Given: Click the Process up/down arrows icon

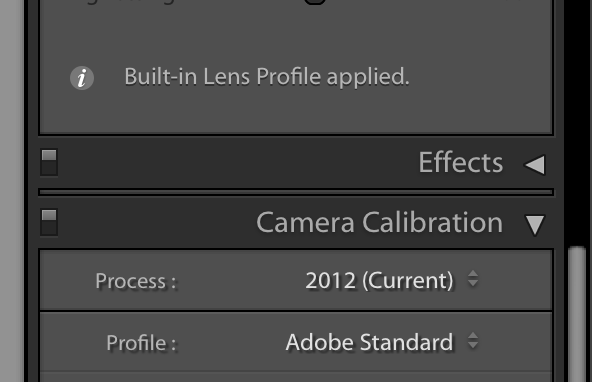Looking at the screenshot, I should pos(473,279).
